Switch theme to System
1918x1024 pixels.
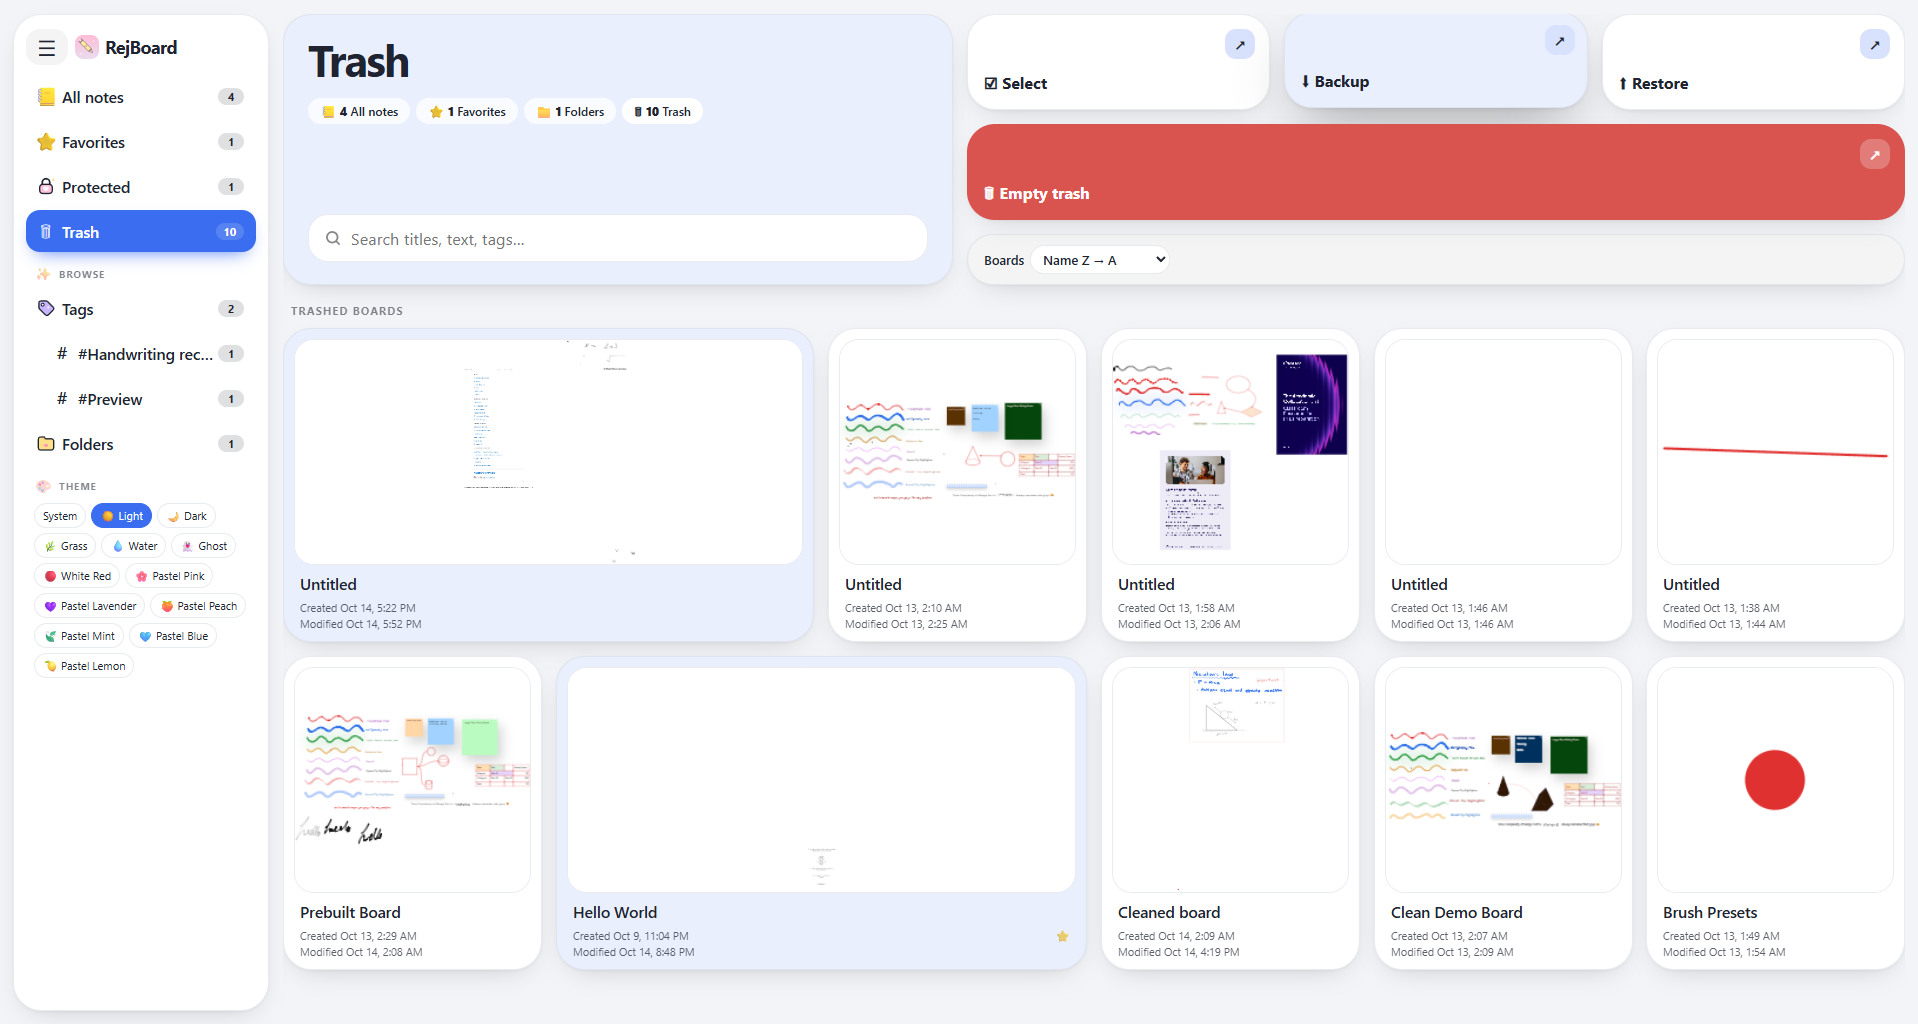pyautogui.click(x=60, y=516)
